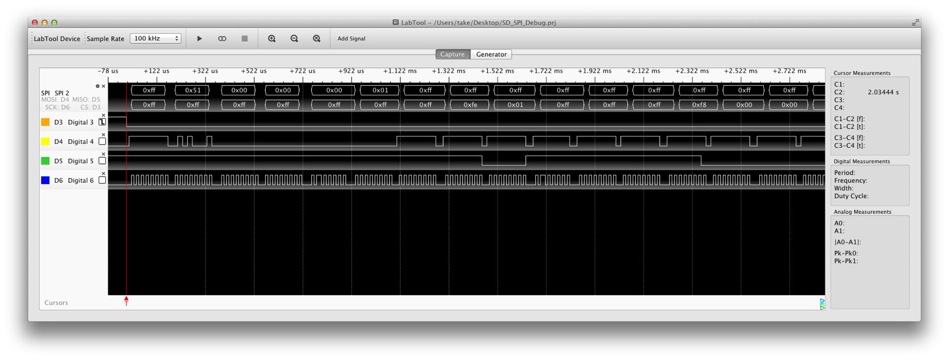Remove the D4 Digital 4 signal
This screenshot has width=949, height=360.
point(103,134)
